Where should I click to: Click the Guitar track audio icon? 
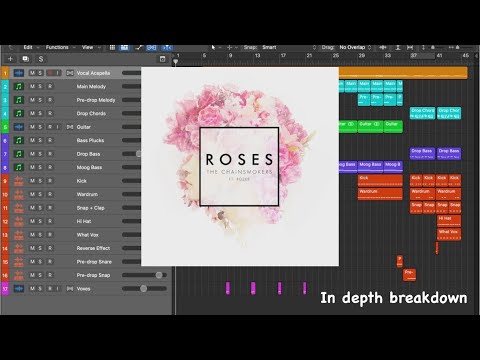click(x=19, y=127)
